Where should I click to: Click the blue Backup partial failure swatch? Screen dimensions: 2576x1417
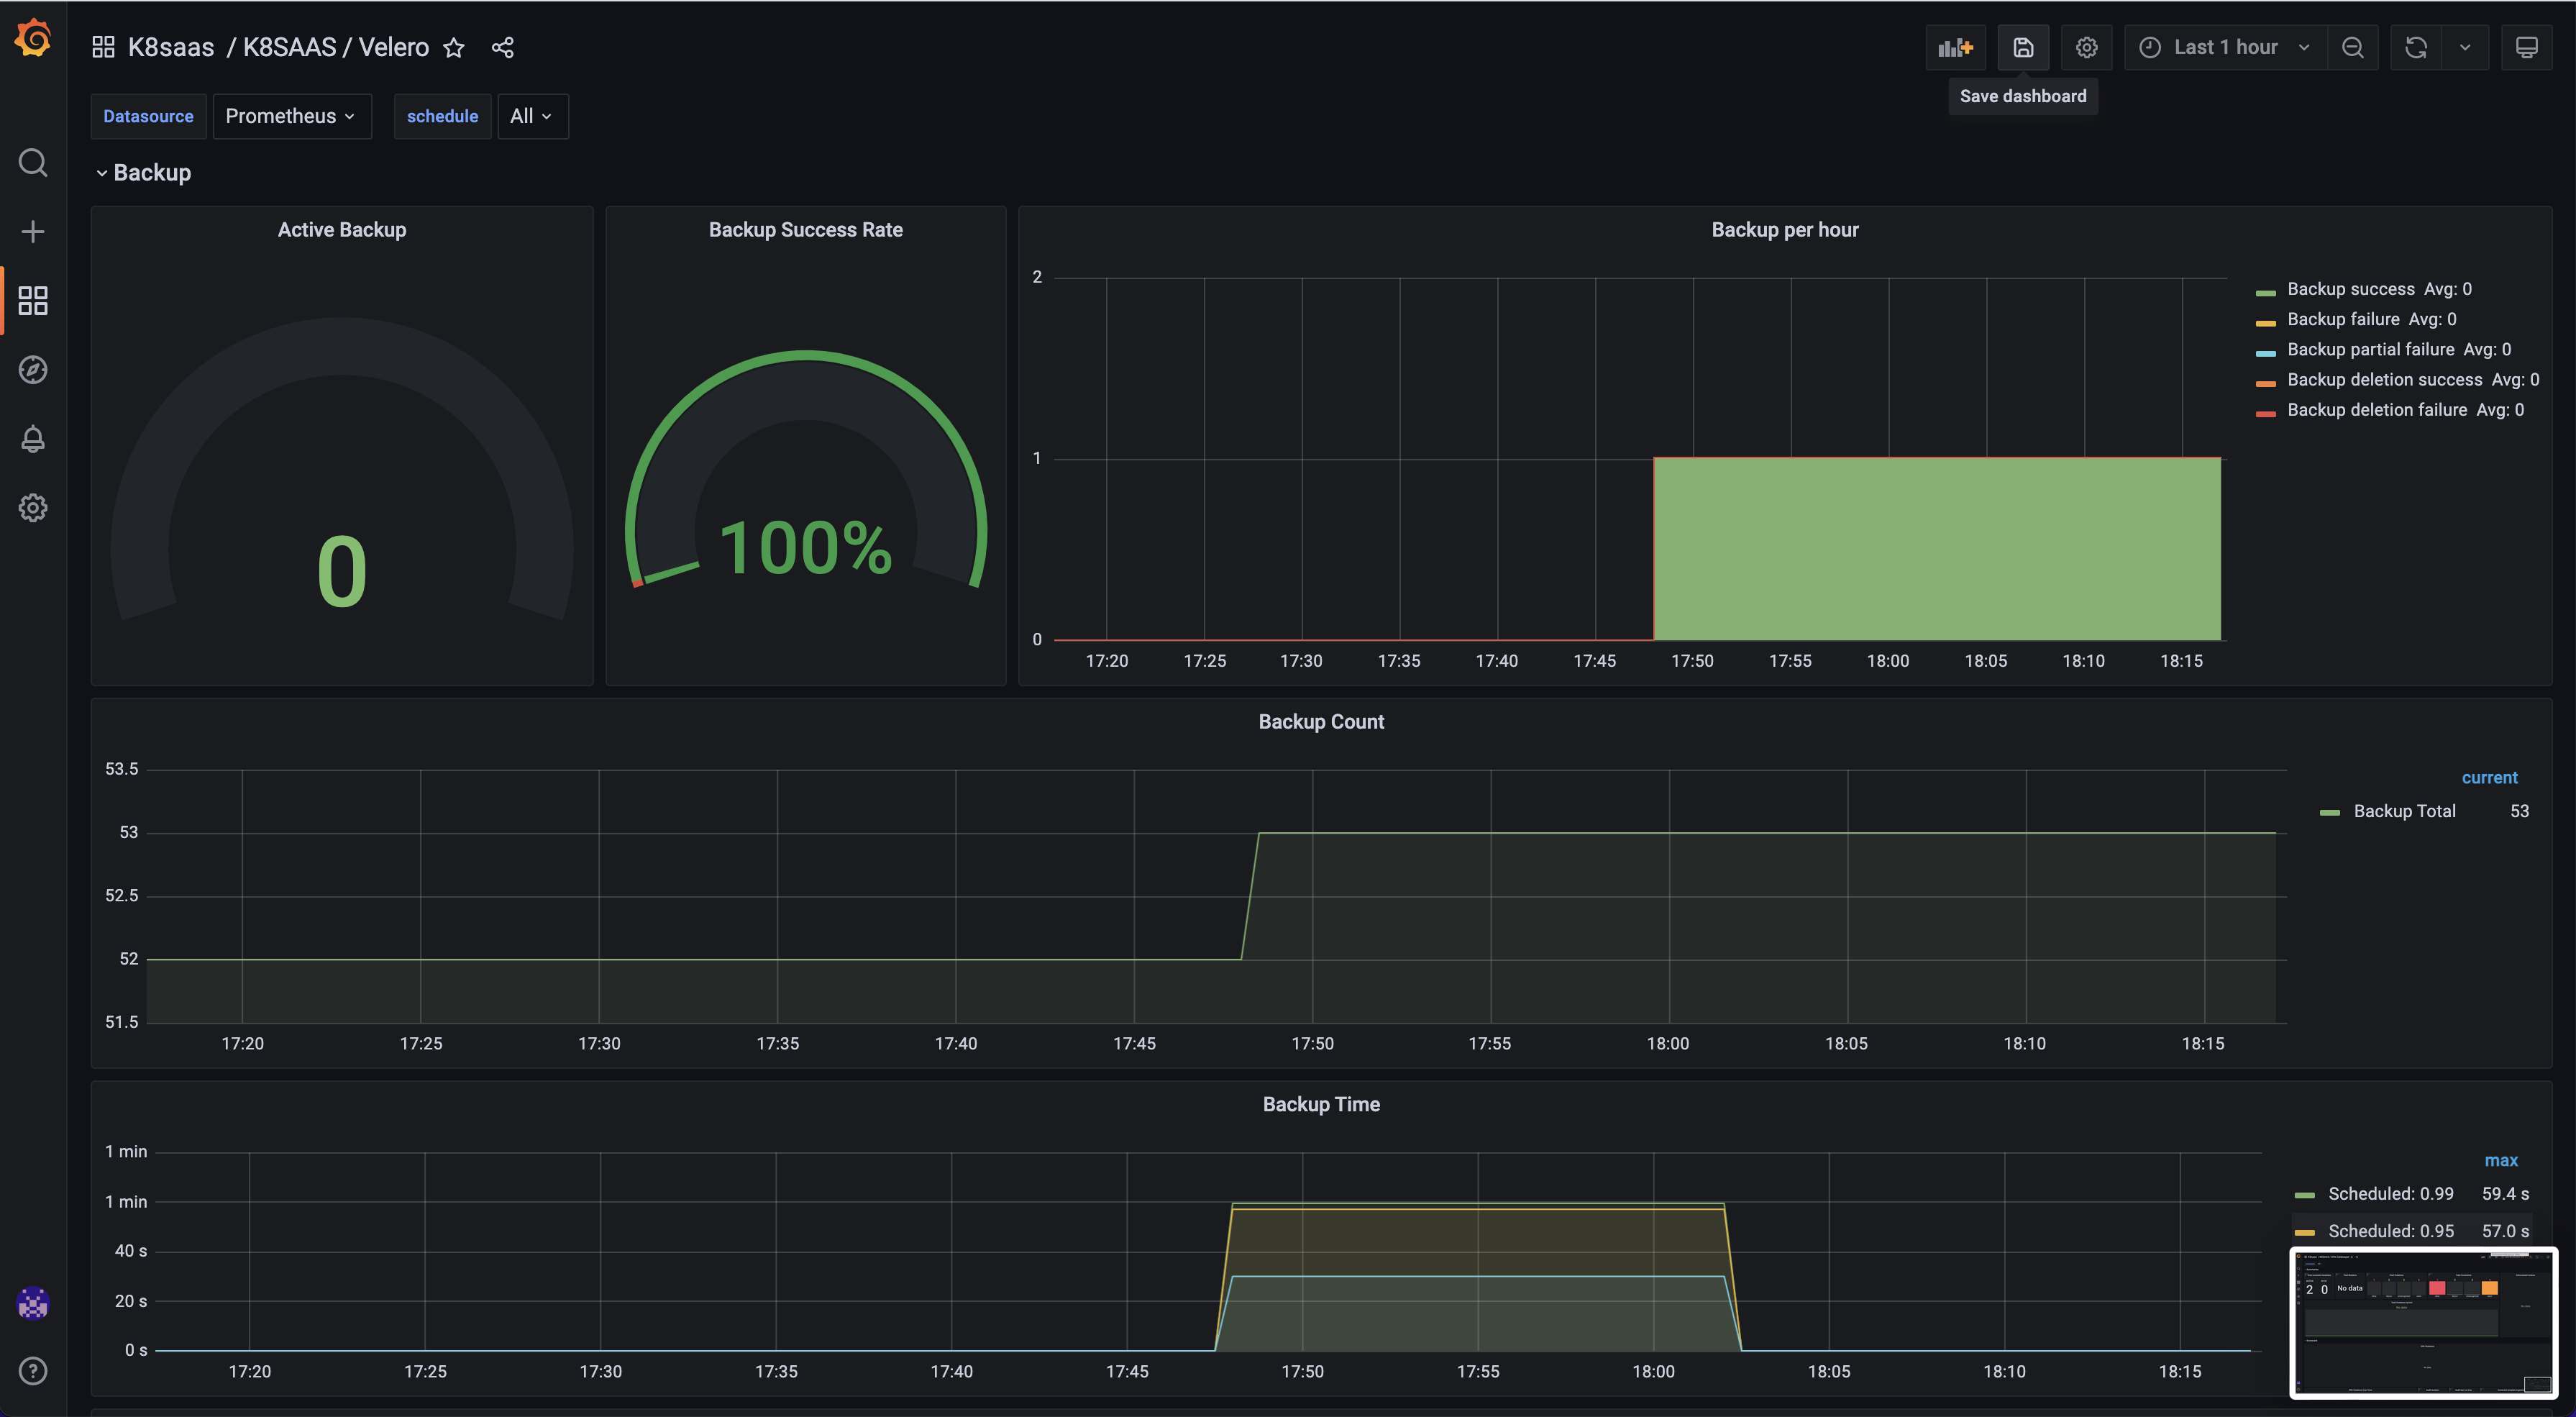tap(2266, 352)
